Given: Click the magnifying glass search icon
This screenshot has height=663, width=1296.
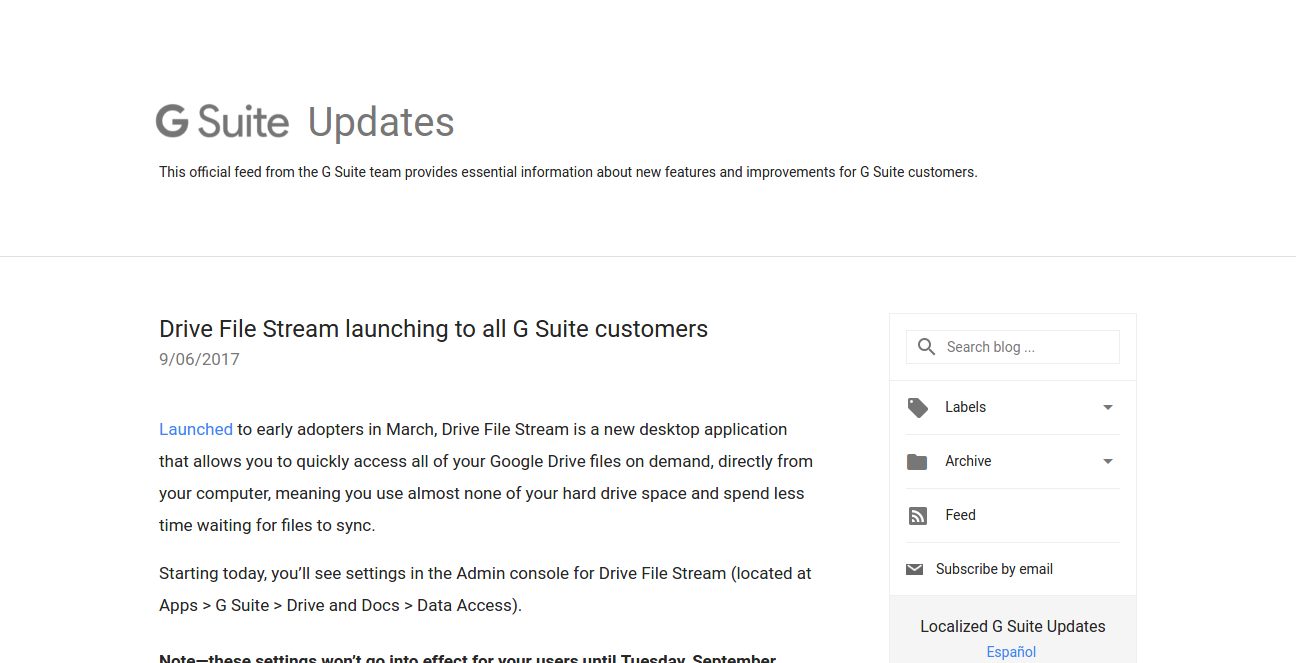Looking at the screenshot, I should (x=927, y=347).
